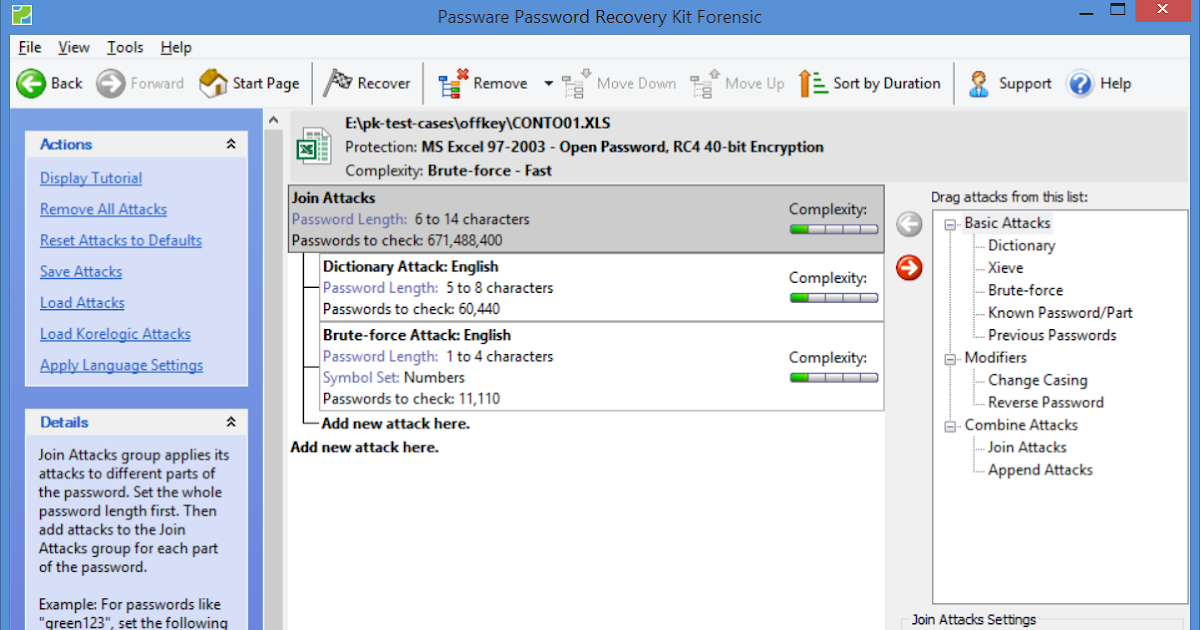Select Reverse Password modifier in tree
This screenshot has width=1200, height=630.
click(x=1046, y=402)
